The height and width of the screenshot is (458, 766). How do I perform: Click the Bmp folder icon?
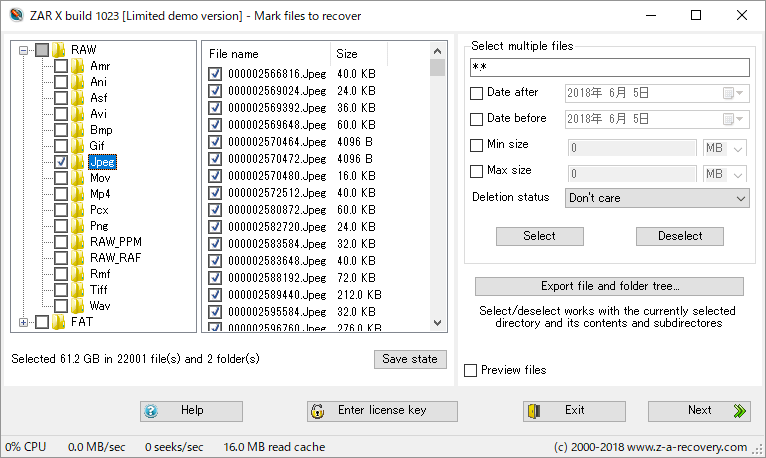(77, 130)
